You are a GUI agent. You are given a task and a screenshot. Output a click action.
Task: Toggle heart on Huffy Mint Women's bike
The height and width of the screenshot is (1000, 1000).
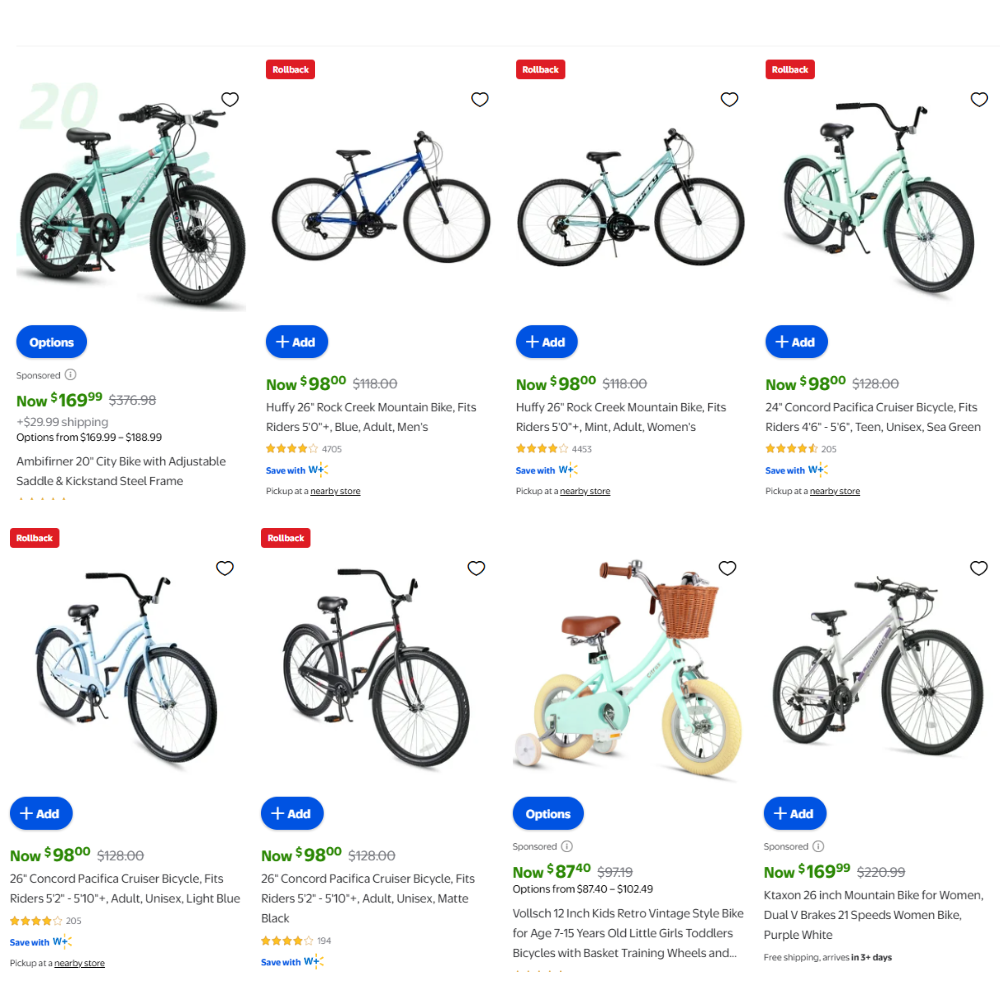click(729, 99)
